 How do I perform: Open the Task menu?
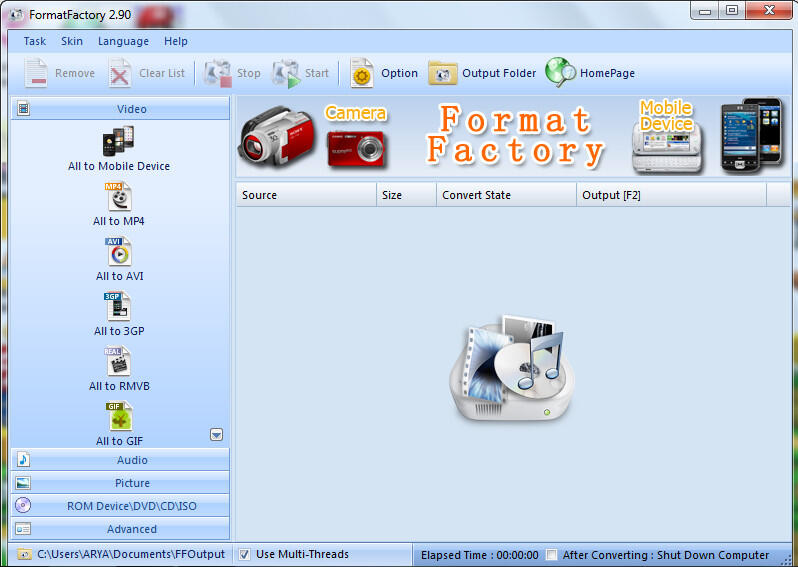point(35,41)
